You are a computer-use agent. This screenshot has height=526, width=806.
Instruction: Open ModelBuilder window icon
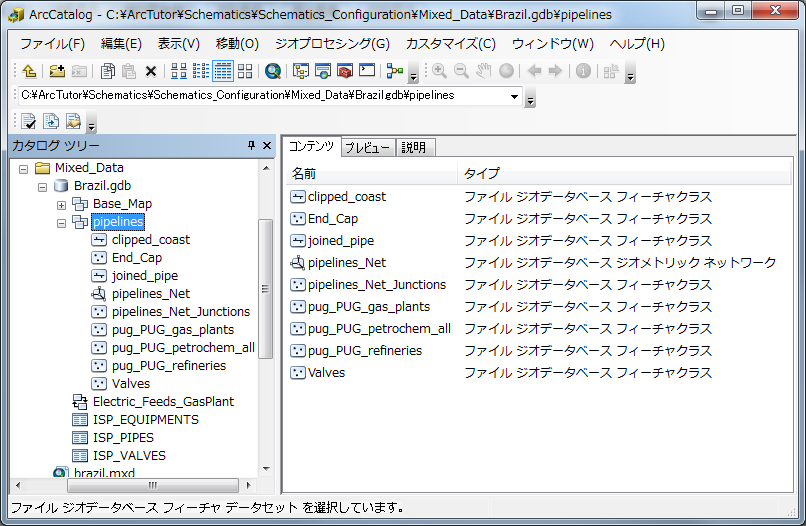[x=395, y=71]
